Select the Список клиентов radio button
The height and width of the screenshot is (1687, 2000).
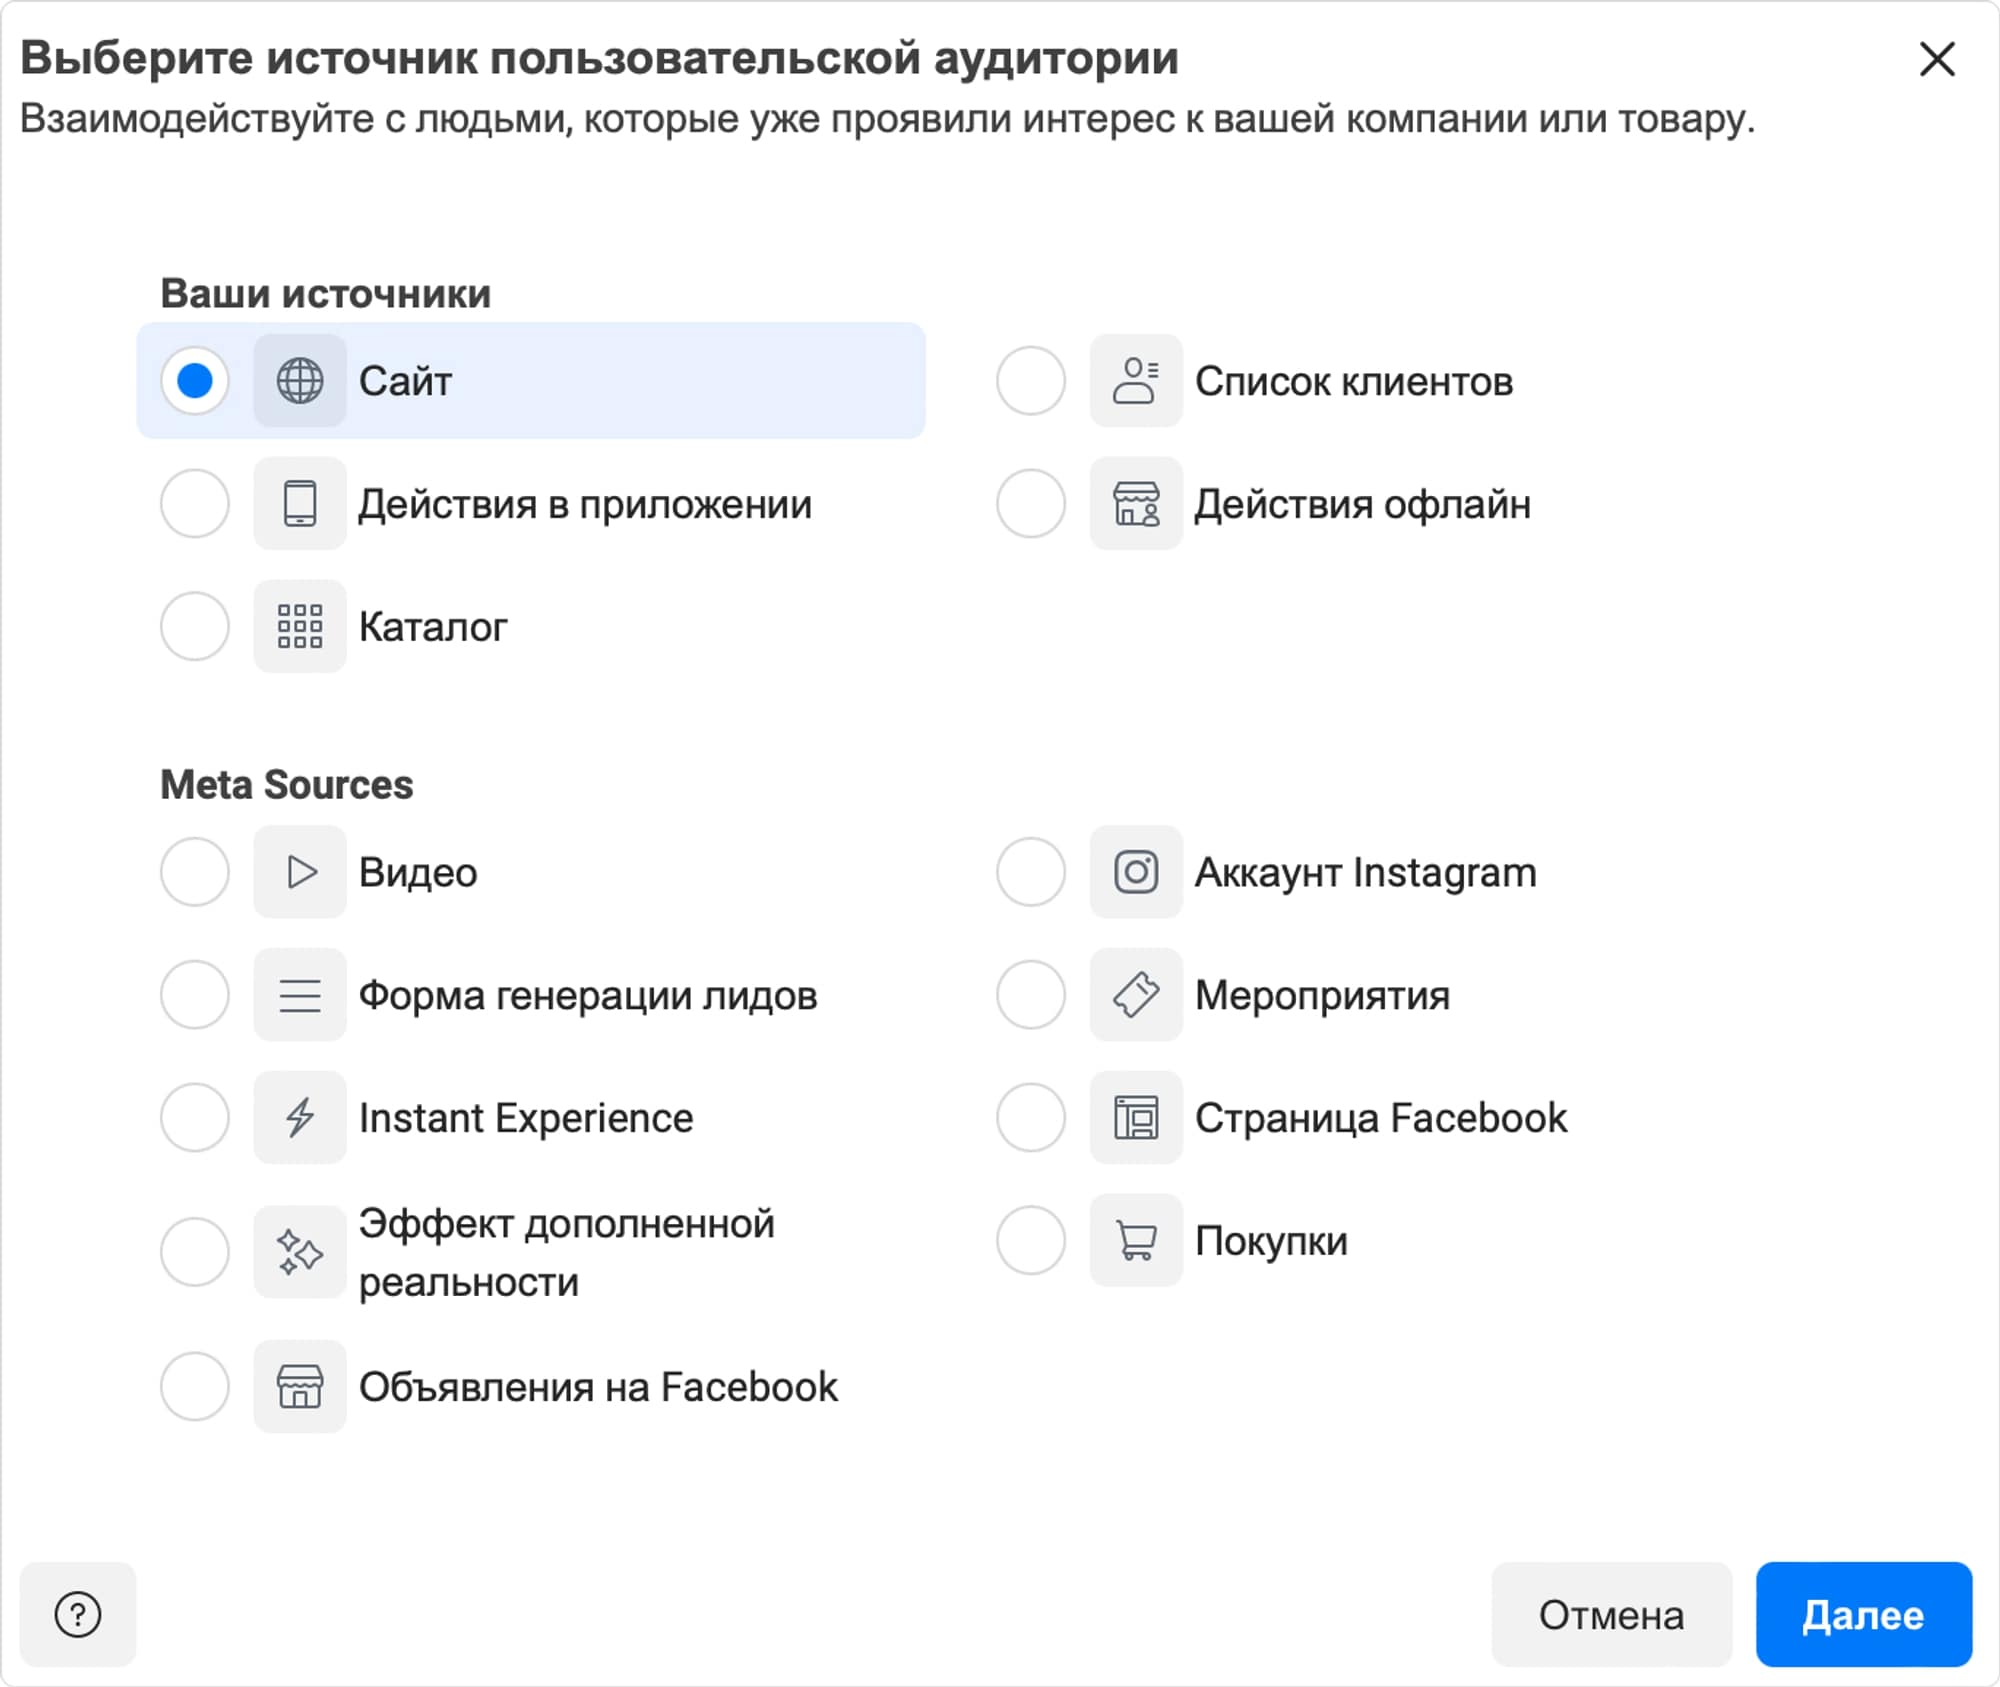click(1030, 381)
